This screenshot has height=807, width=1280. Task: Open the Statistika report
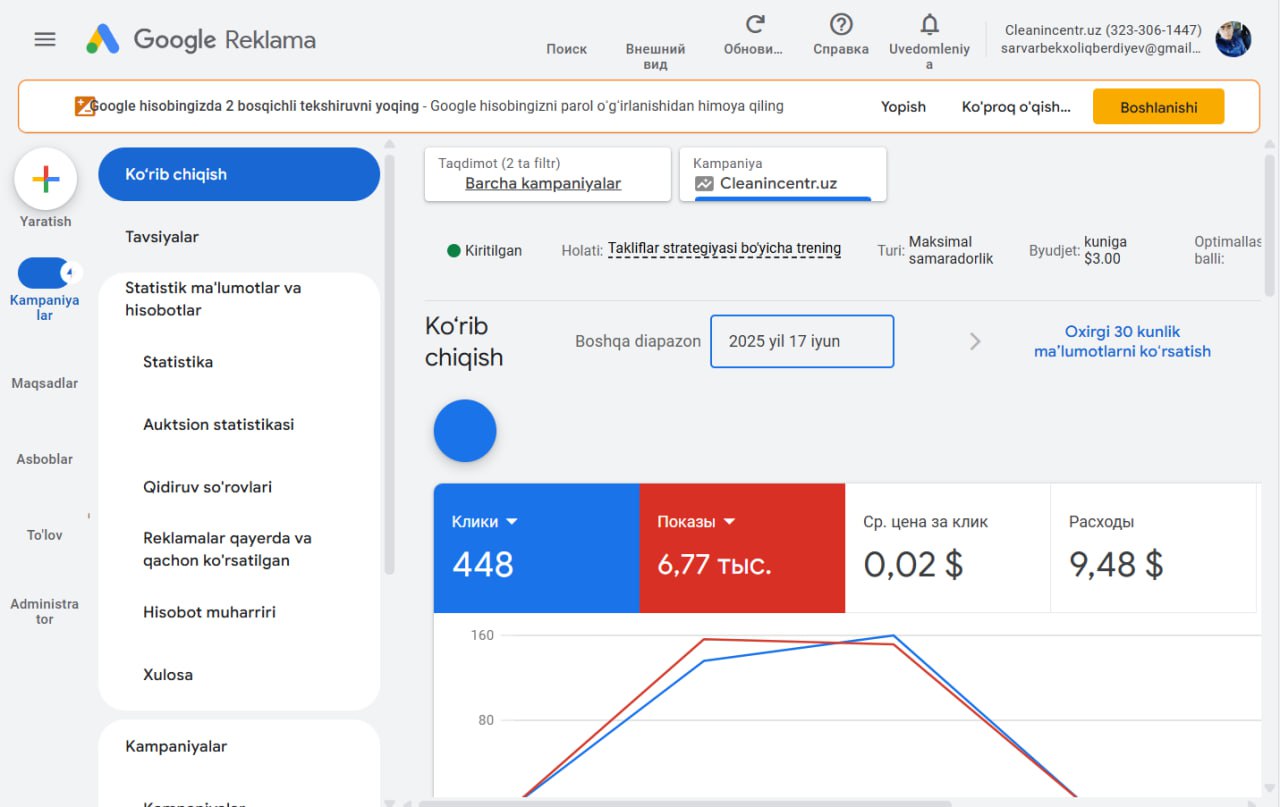pyautogui.click(x=178, y=362)
